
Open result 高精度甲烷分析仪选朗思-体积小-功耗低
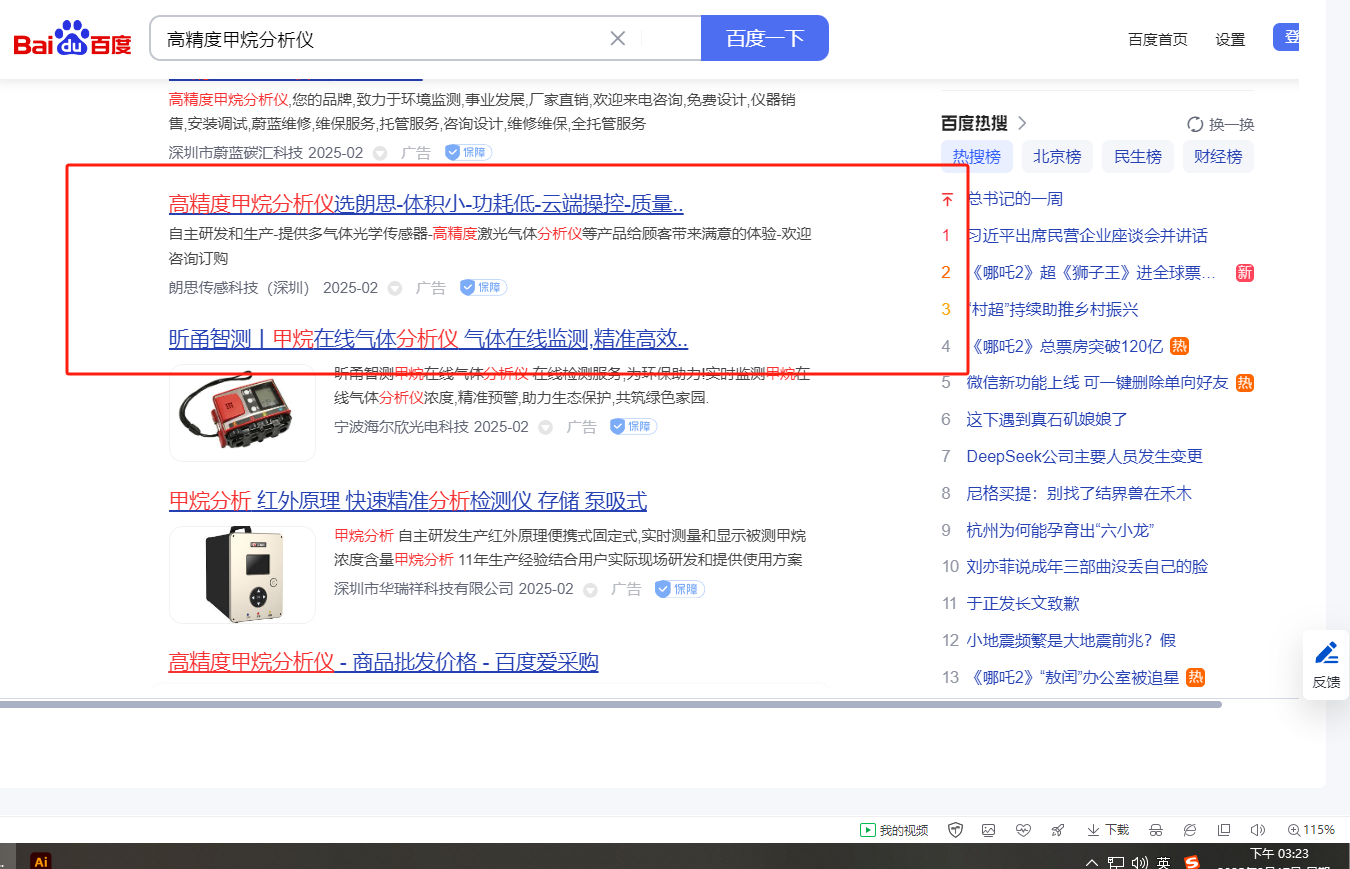(426, 204)
